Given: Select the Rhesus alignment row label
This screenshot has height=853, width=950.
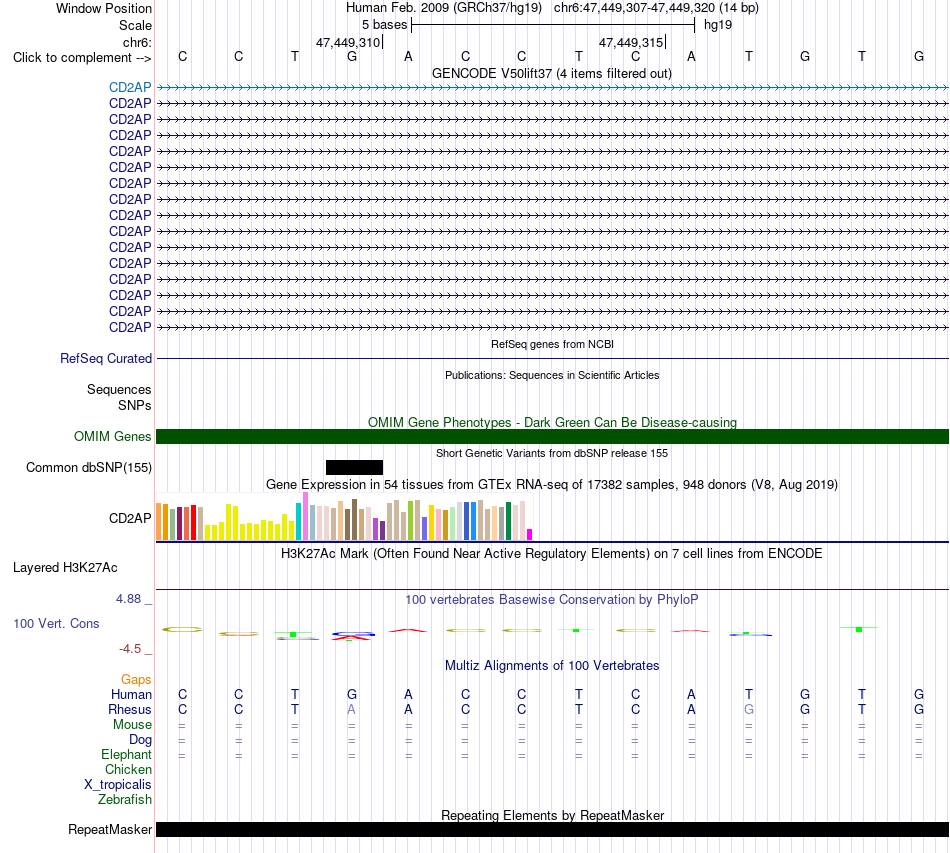Looking at the screenshot, I should 130,709.
